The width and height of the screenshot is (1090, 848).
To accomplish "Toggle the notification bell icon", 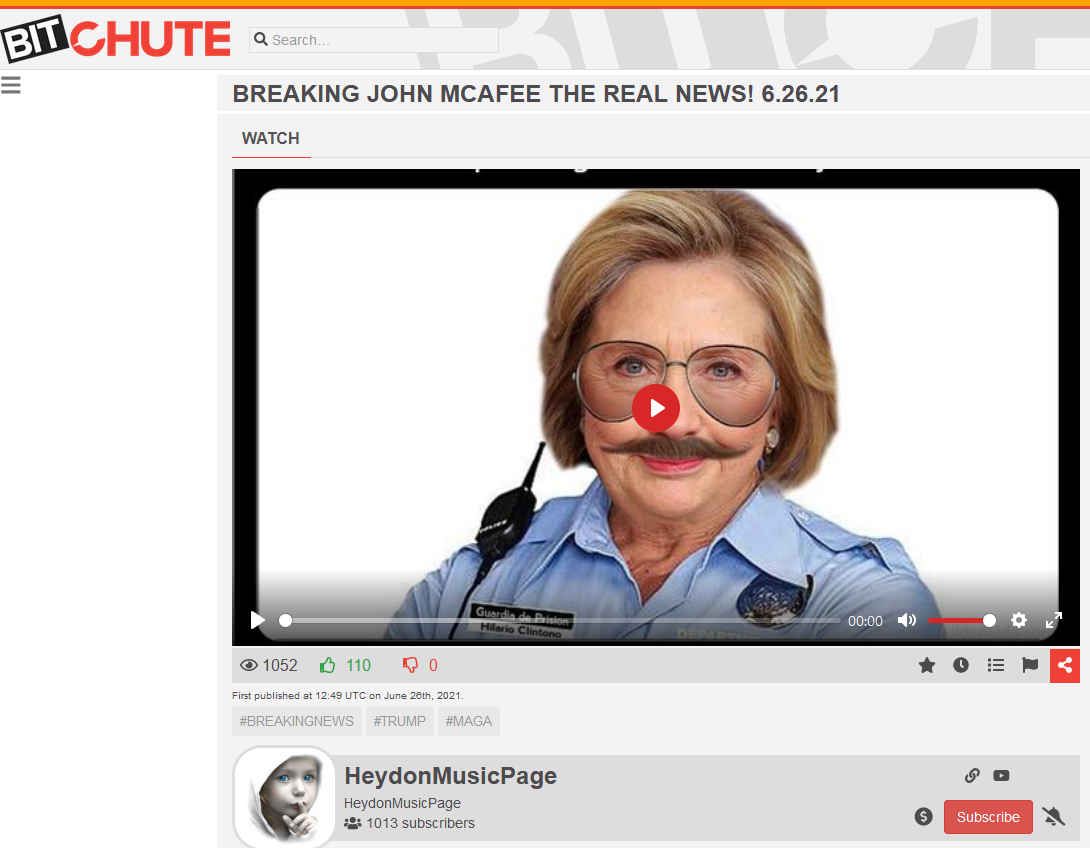I will pyautogui.click(x=1054, y=816).
